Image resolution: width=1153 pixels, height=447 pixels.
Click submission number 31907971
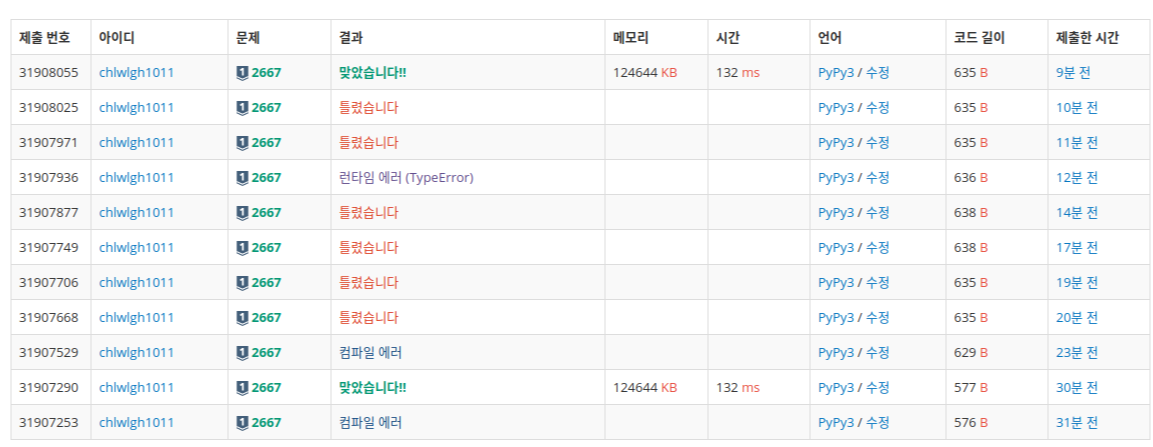(49, 143)
